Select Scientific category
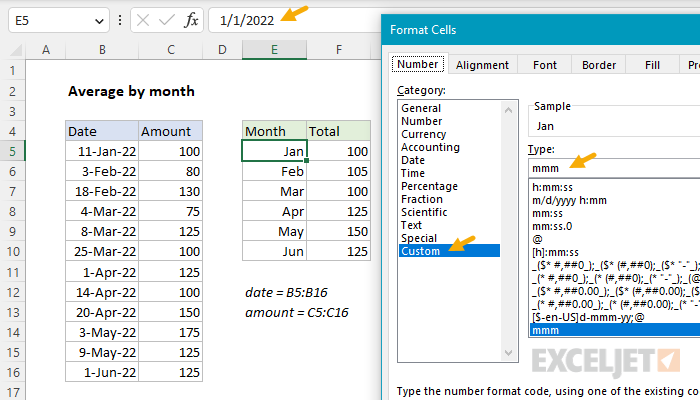The width and height of the screenshot is (700, 400). point(449,212)
